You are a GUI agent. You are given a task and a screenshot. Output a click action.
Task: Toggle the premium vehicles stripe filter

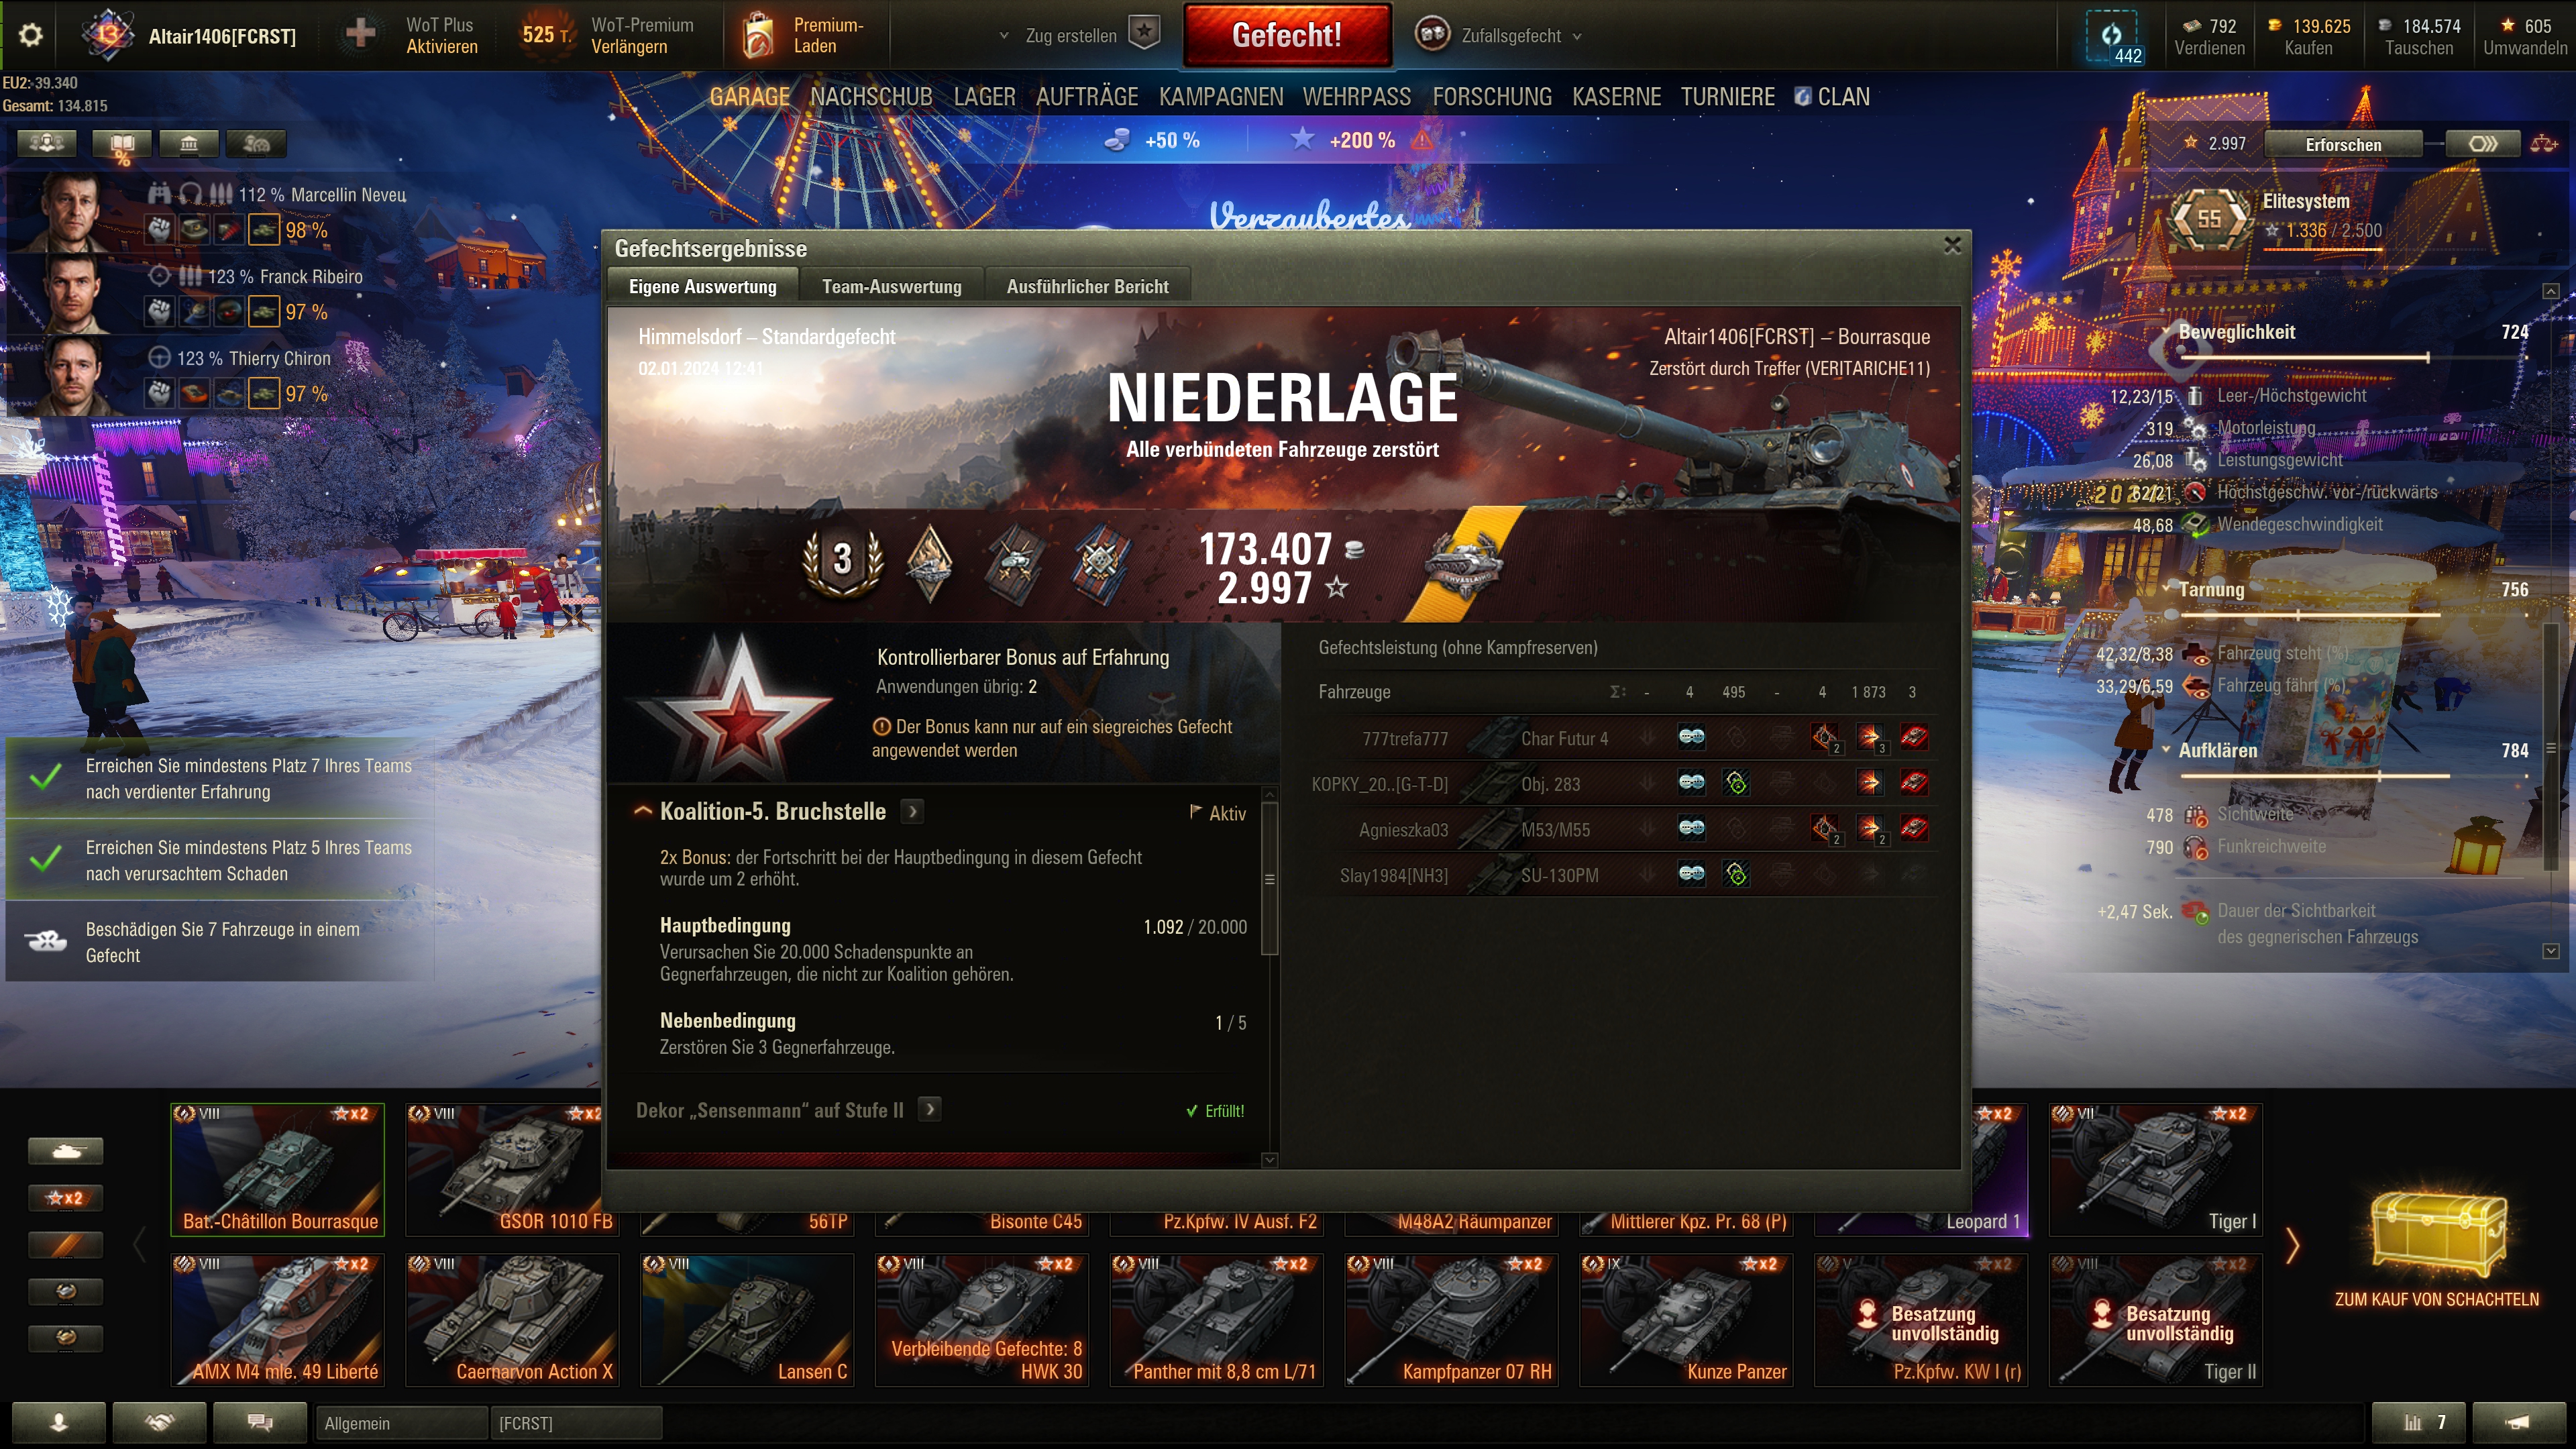(x=65, y=1245)
